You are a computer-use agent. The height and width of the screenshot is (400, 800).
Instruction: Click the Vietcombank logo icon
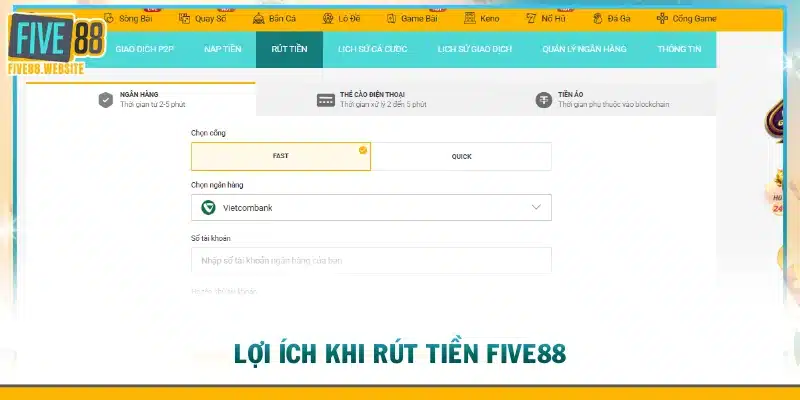tap(208, 208)
